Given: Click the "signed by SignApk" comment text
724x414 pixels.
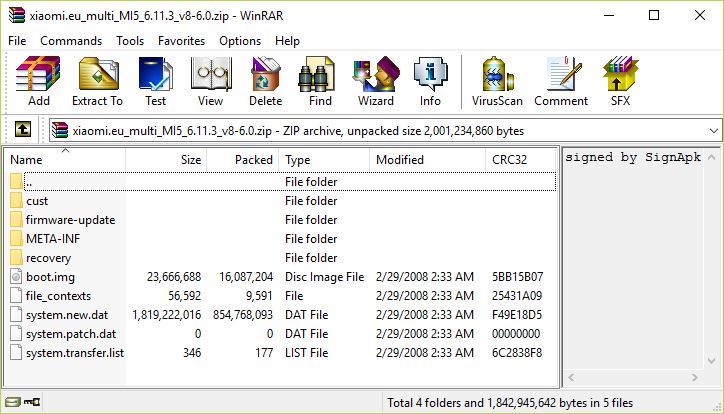Looking at the screenshot, I should [x=633, y=157].
